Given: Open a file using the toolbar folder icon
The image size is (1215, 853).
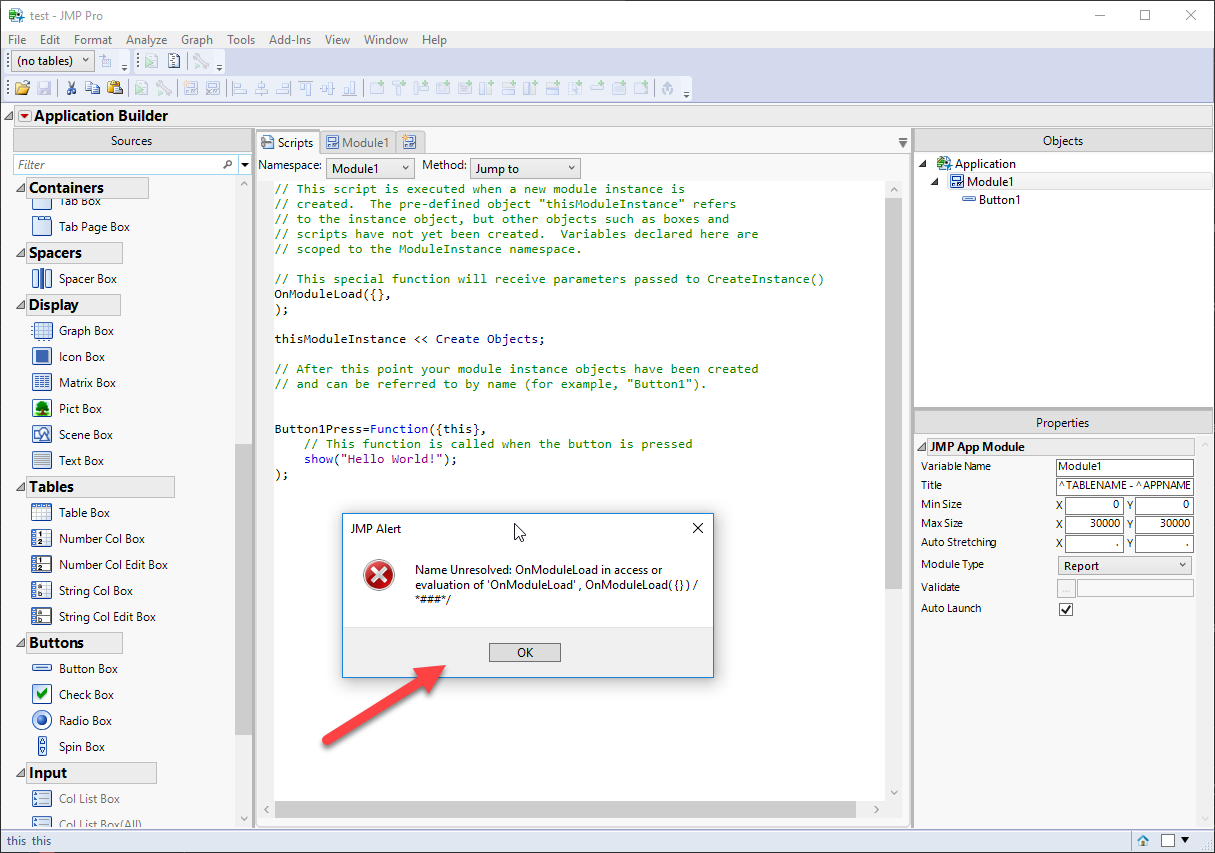Looking at the screenshot, I should tap(22, 88).
